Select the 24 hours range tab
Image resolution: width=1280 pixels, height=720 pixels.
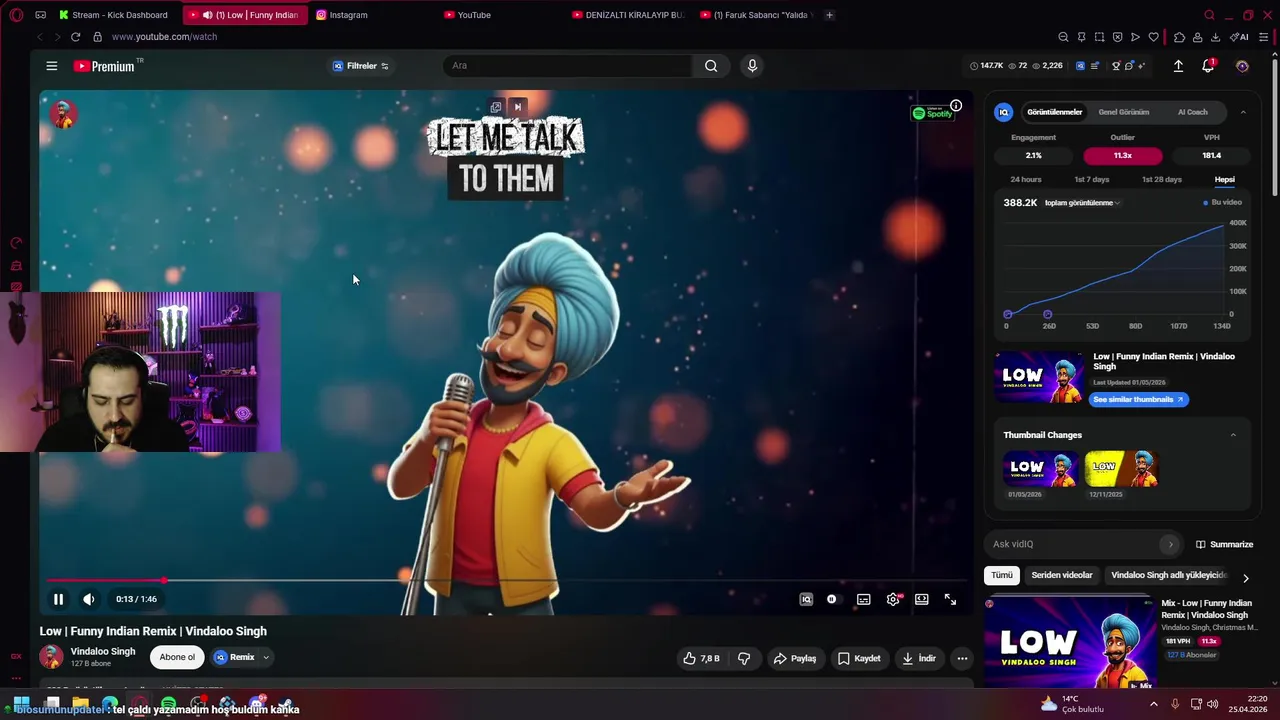[x=1026, y=179]
